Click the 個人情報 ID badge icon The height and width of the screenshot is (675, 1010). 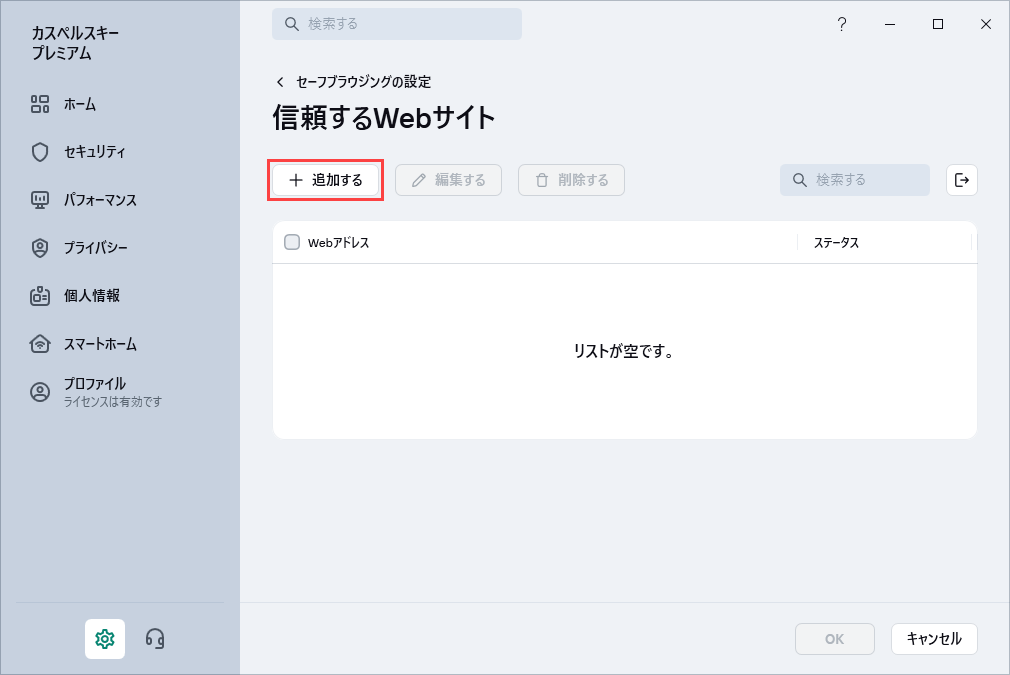pyautogui.click(x=40, y=296)
